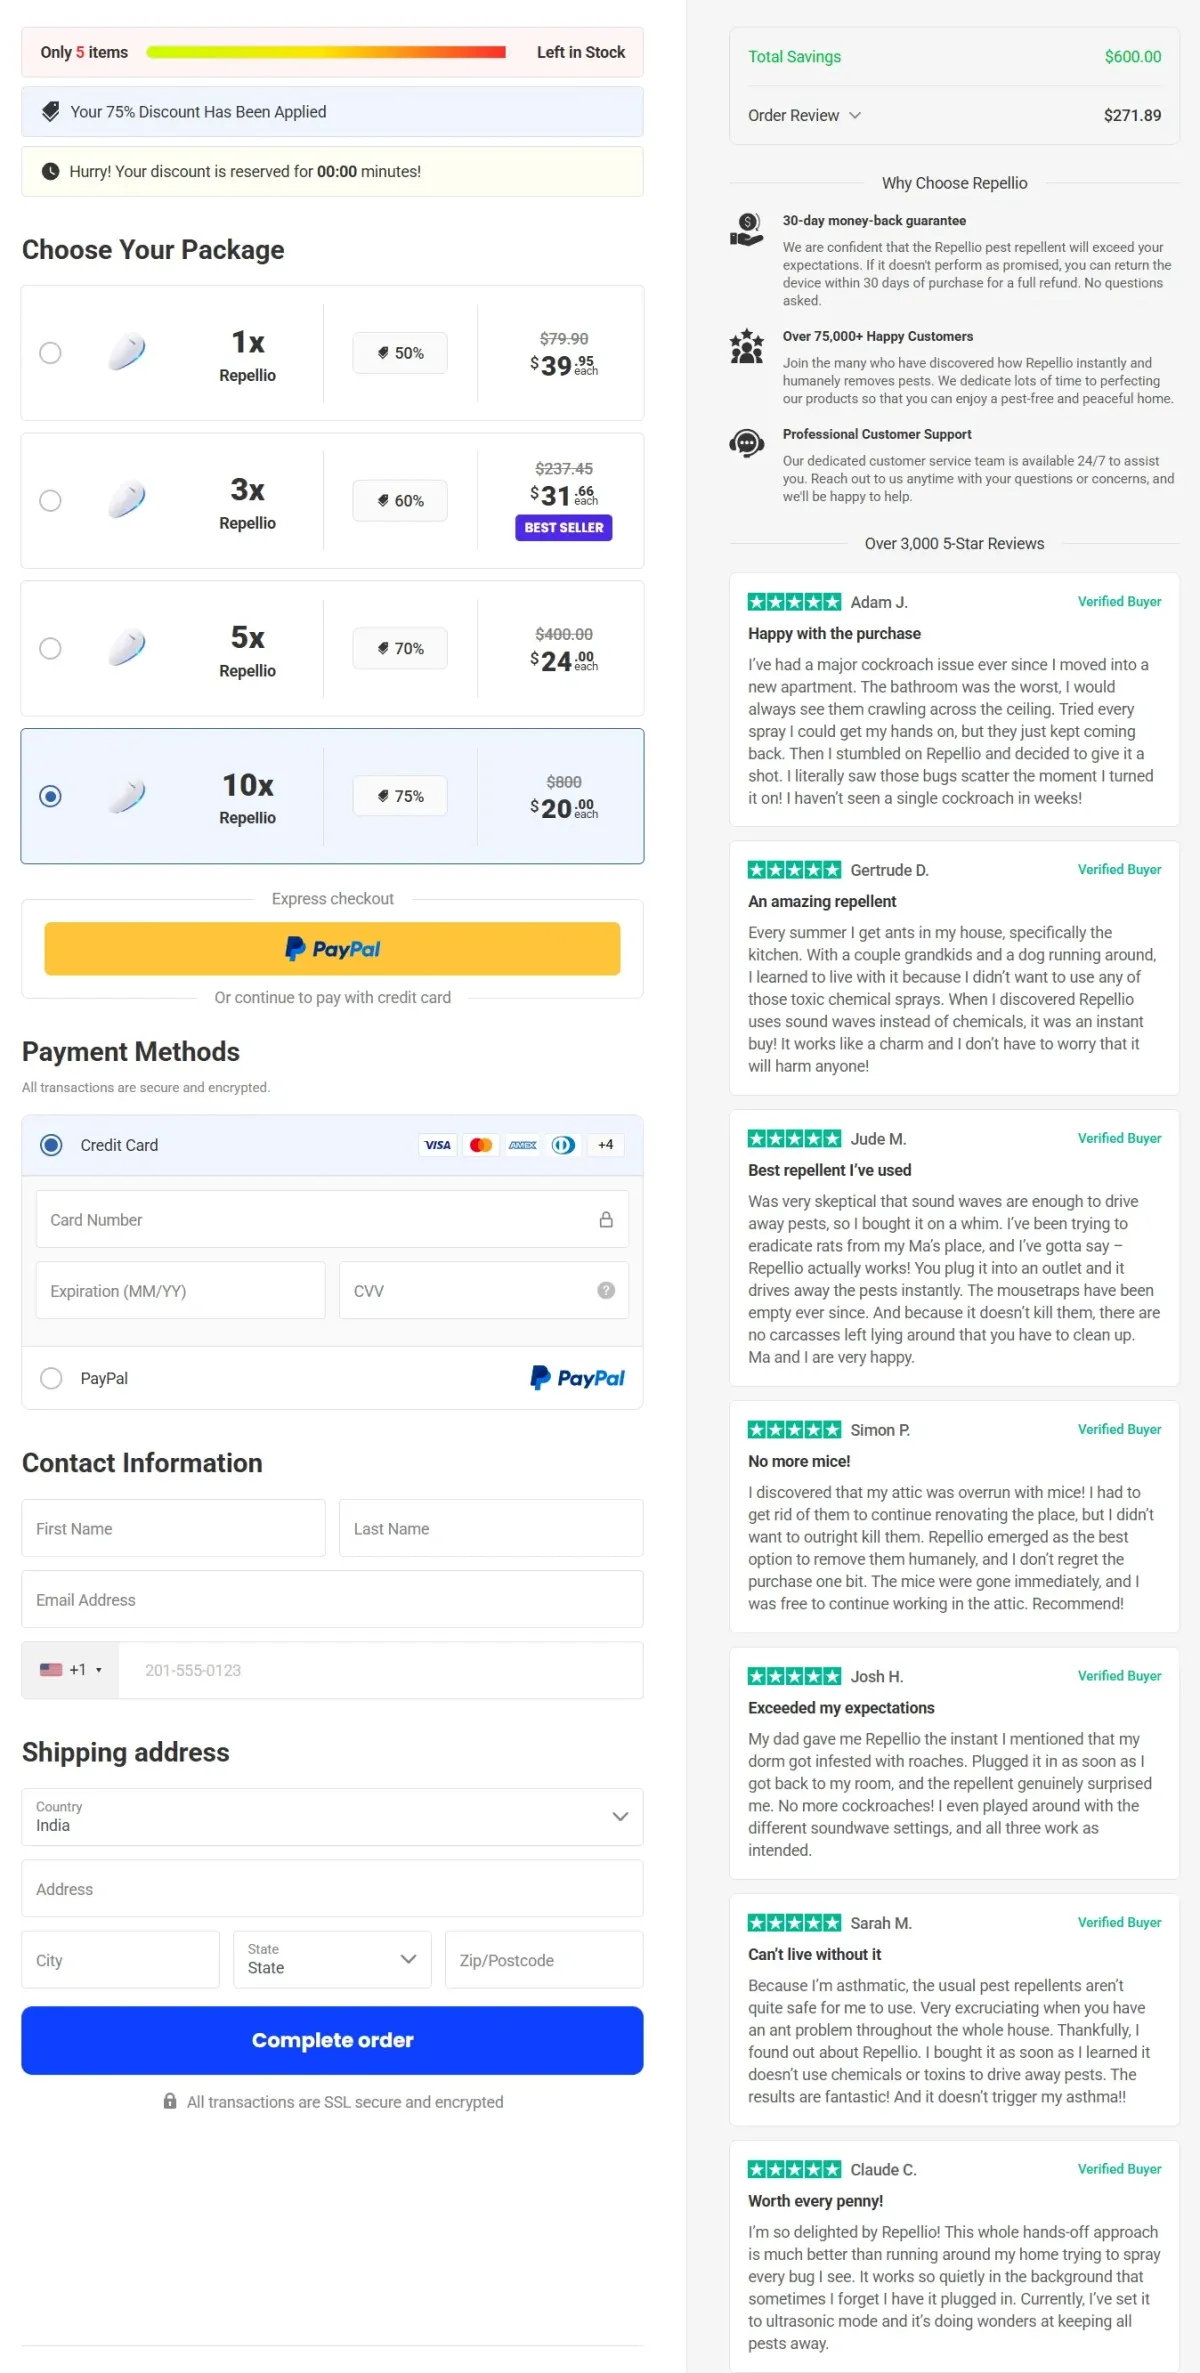This screenshot has width=1200, height=2373.
Task: Click the stock level gradient bar
Action: pyautogui.click(x=326, y=52)
